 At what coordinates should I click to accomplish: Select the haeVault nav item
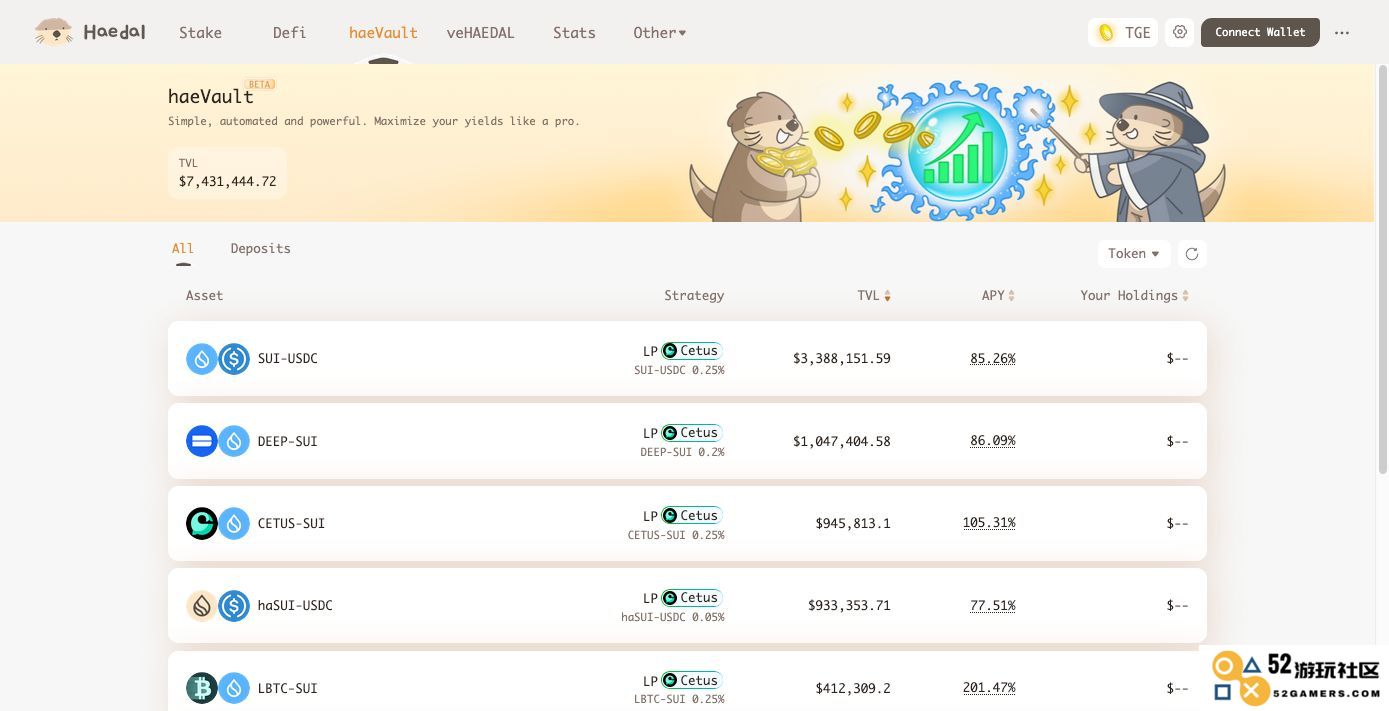point(383,33)
